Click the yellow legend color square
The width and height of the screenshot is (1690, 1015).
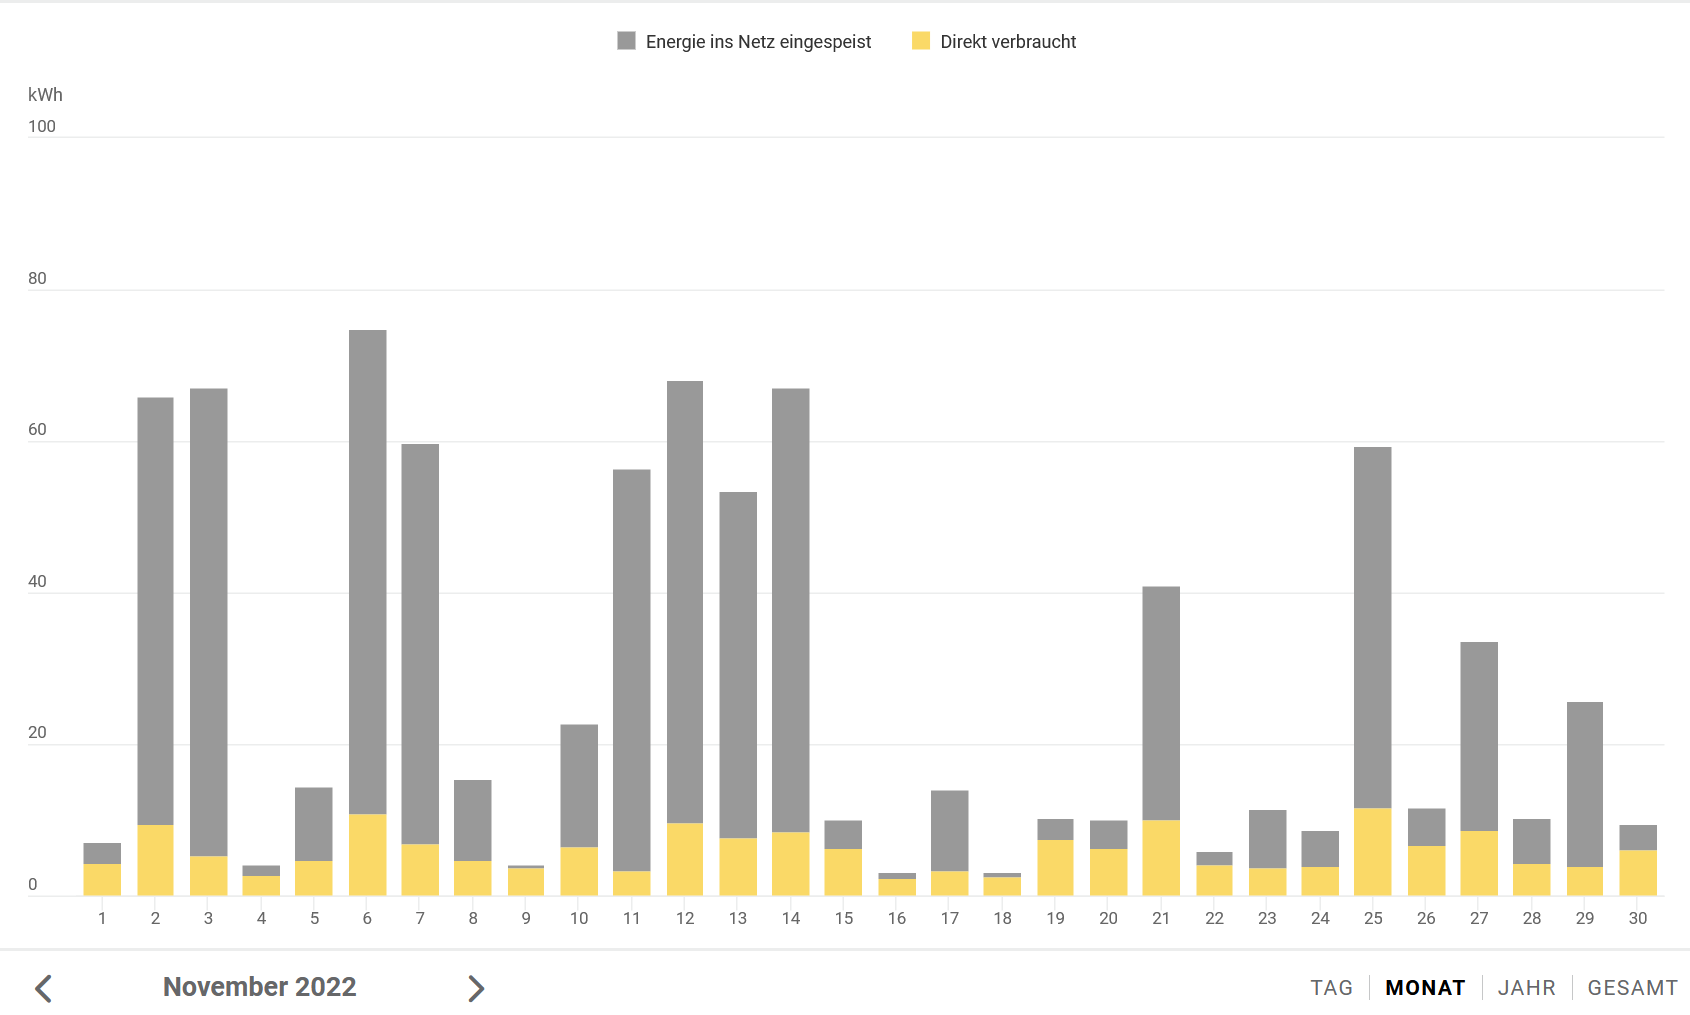[x=921, y=41]
